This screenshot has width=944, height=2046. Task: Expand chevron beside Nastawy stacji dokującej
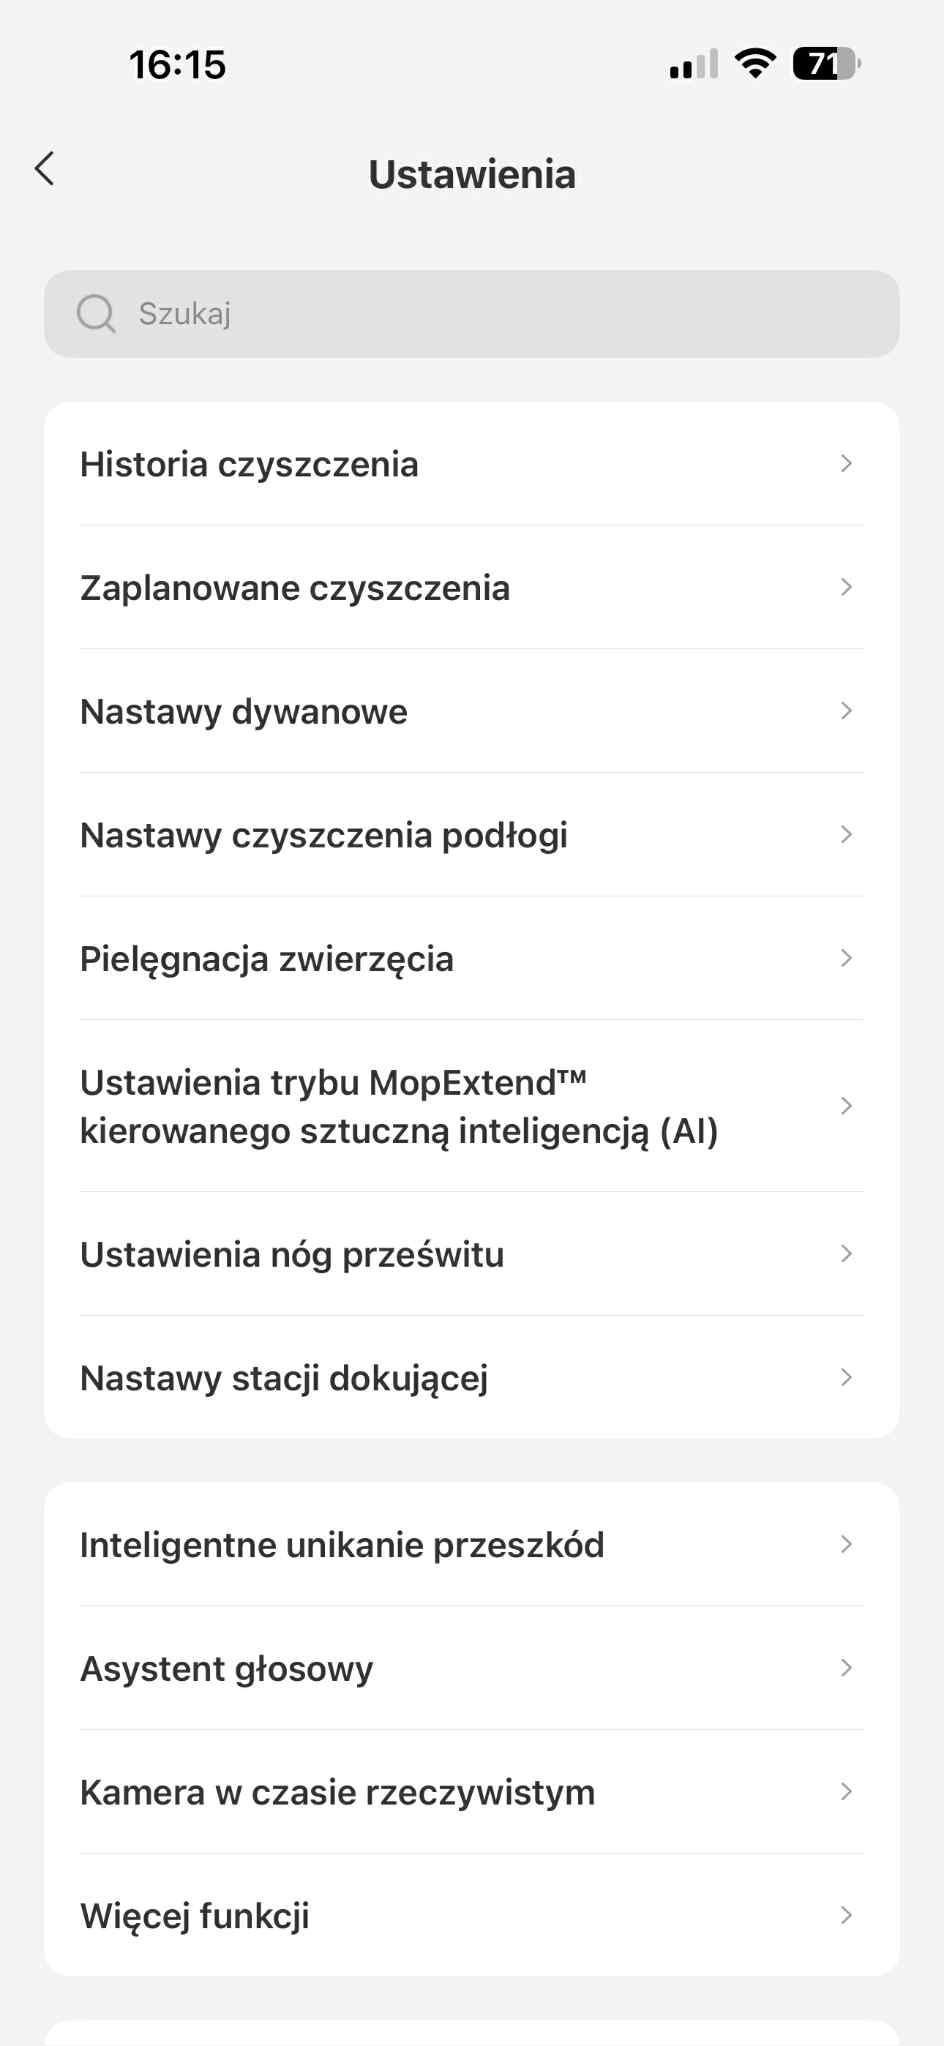pyautogui.click(x=846, y=1378)
